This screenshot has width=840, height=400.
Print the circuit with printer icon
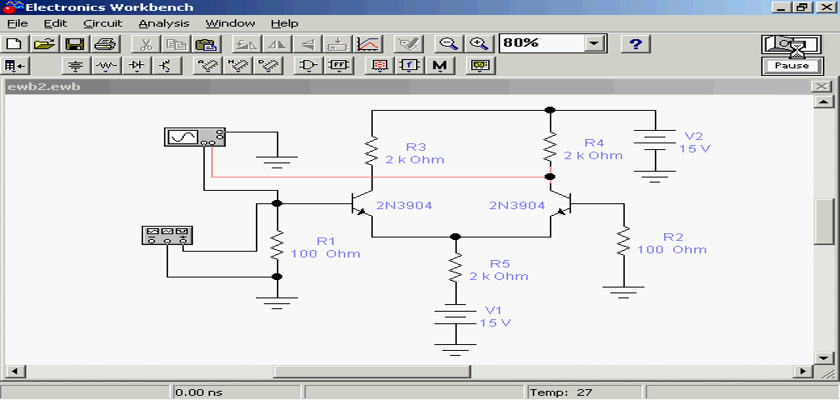pos(104,43)
